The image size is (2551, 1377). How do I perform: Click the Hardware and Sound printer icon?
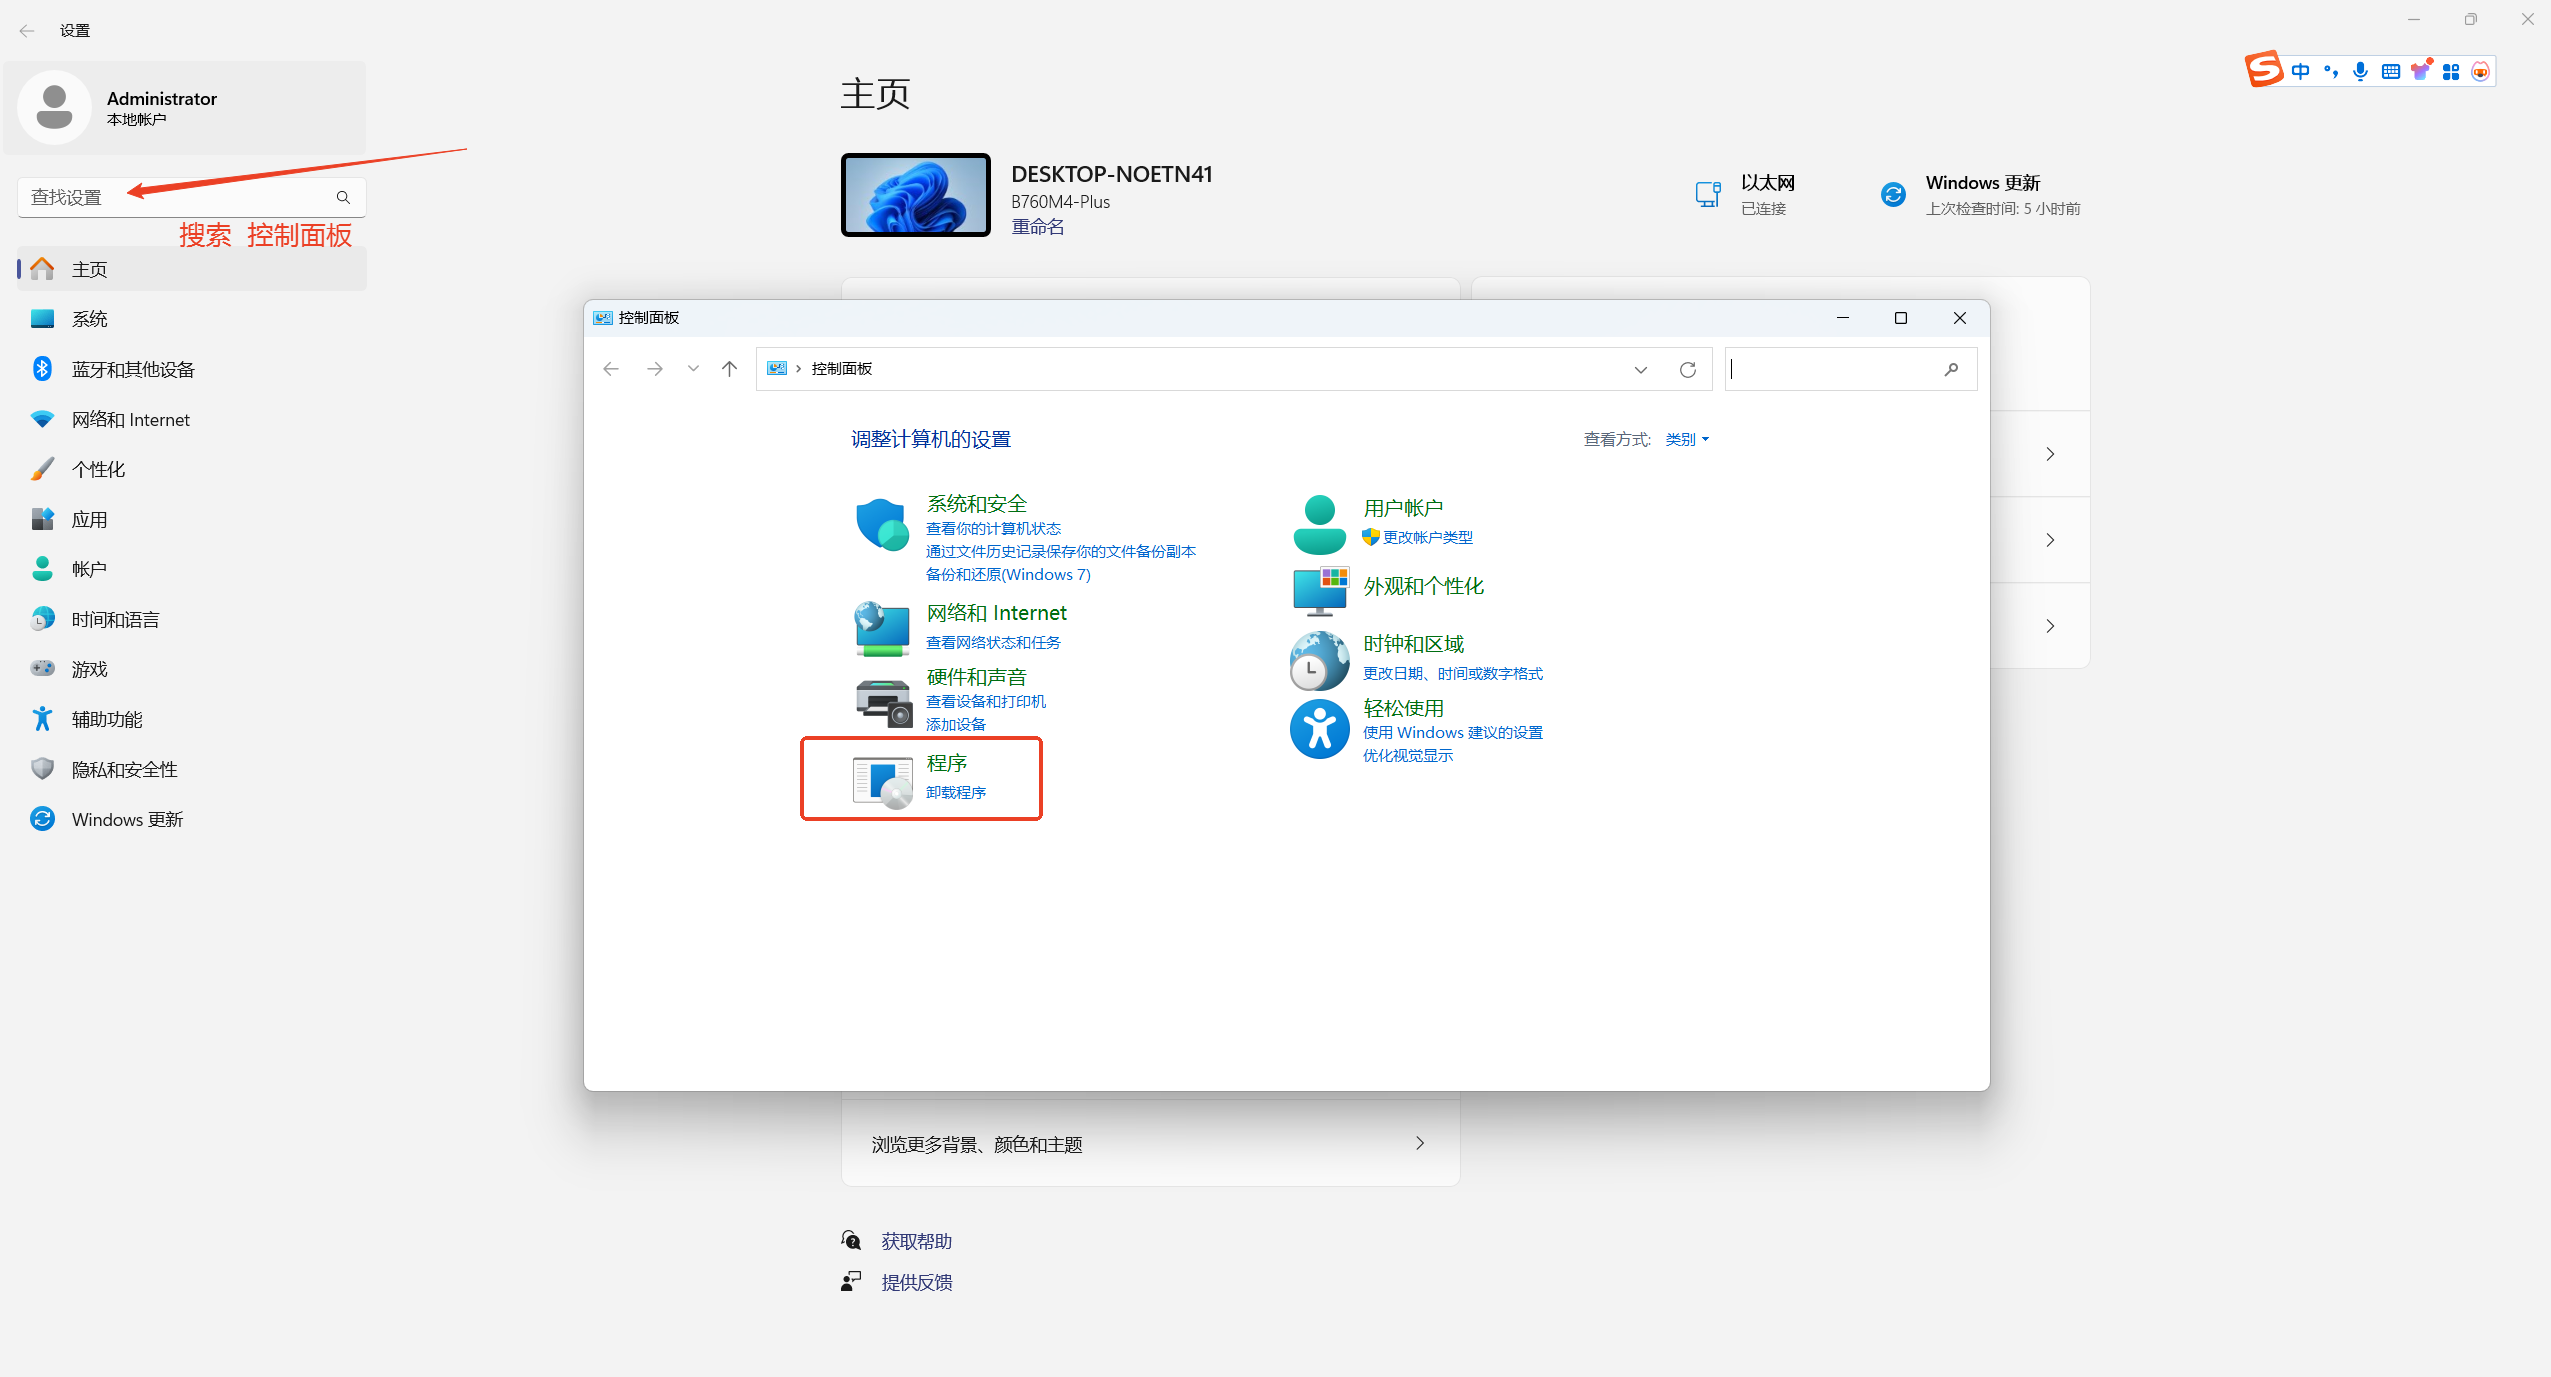click(882, 701)
